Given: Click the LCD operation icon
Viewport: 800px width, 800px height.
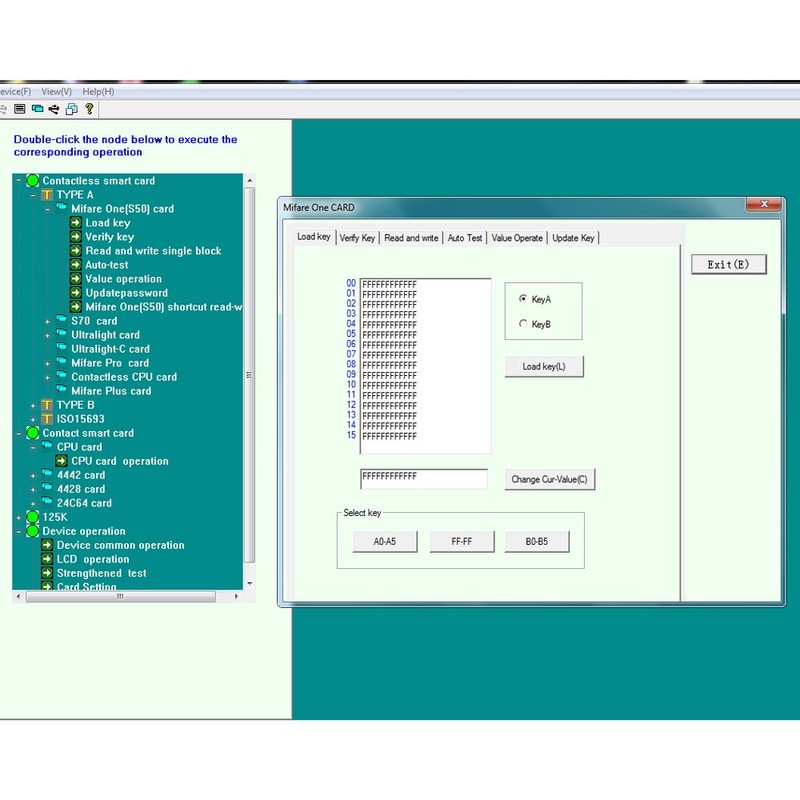Looking at the screenshot, I should (46, 559).
